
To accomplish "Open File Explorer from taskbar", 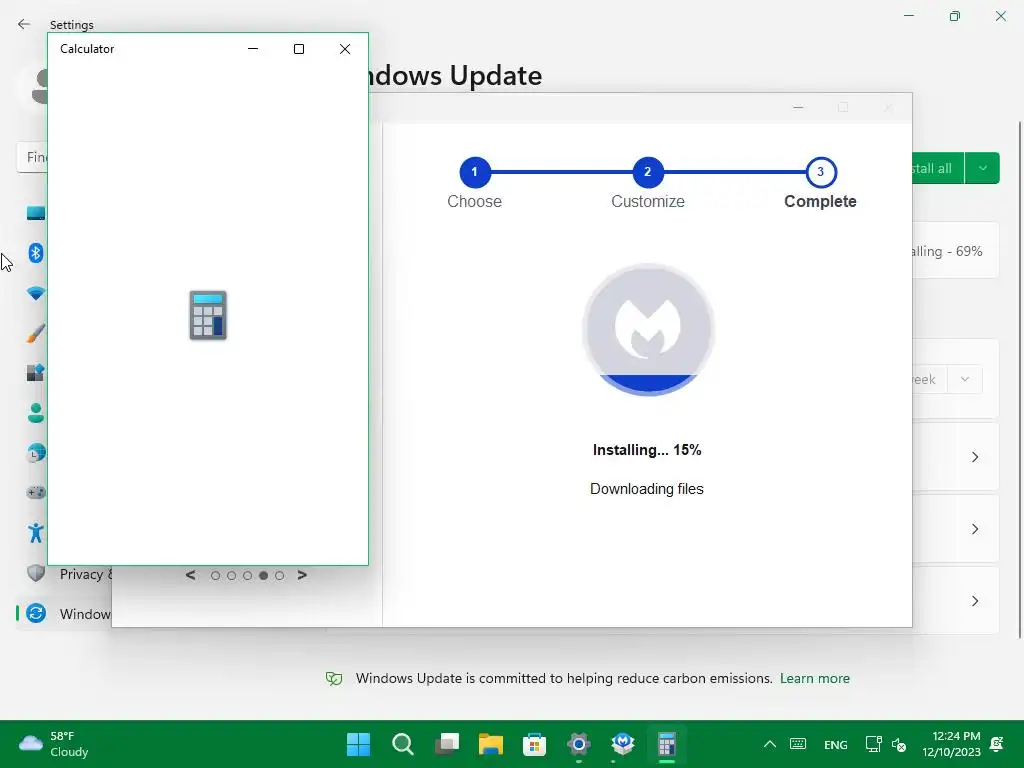I will click(x=490, y=744).
